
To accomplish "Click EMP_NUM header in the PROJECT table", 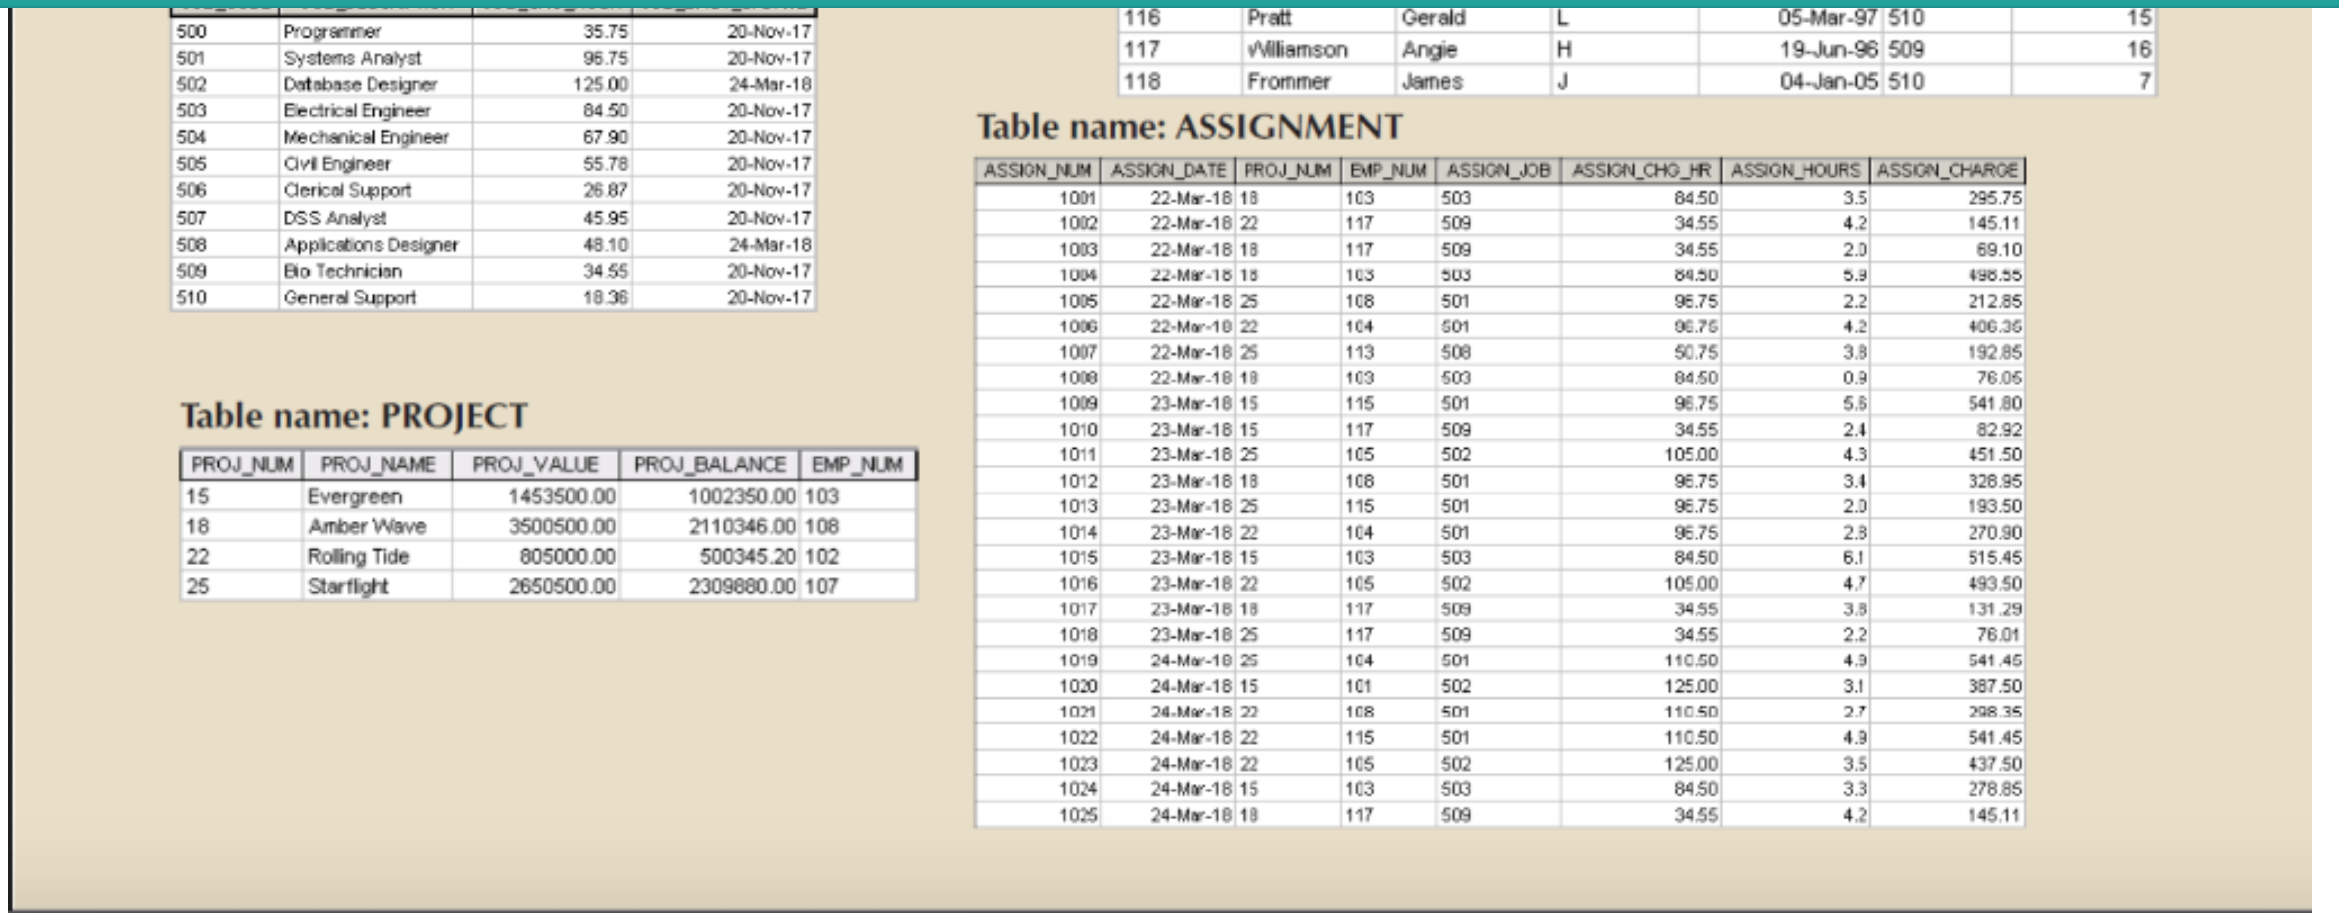I will [x=858, y=465].
